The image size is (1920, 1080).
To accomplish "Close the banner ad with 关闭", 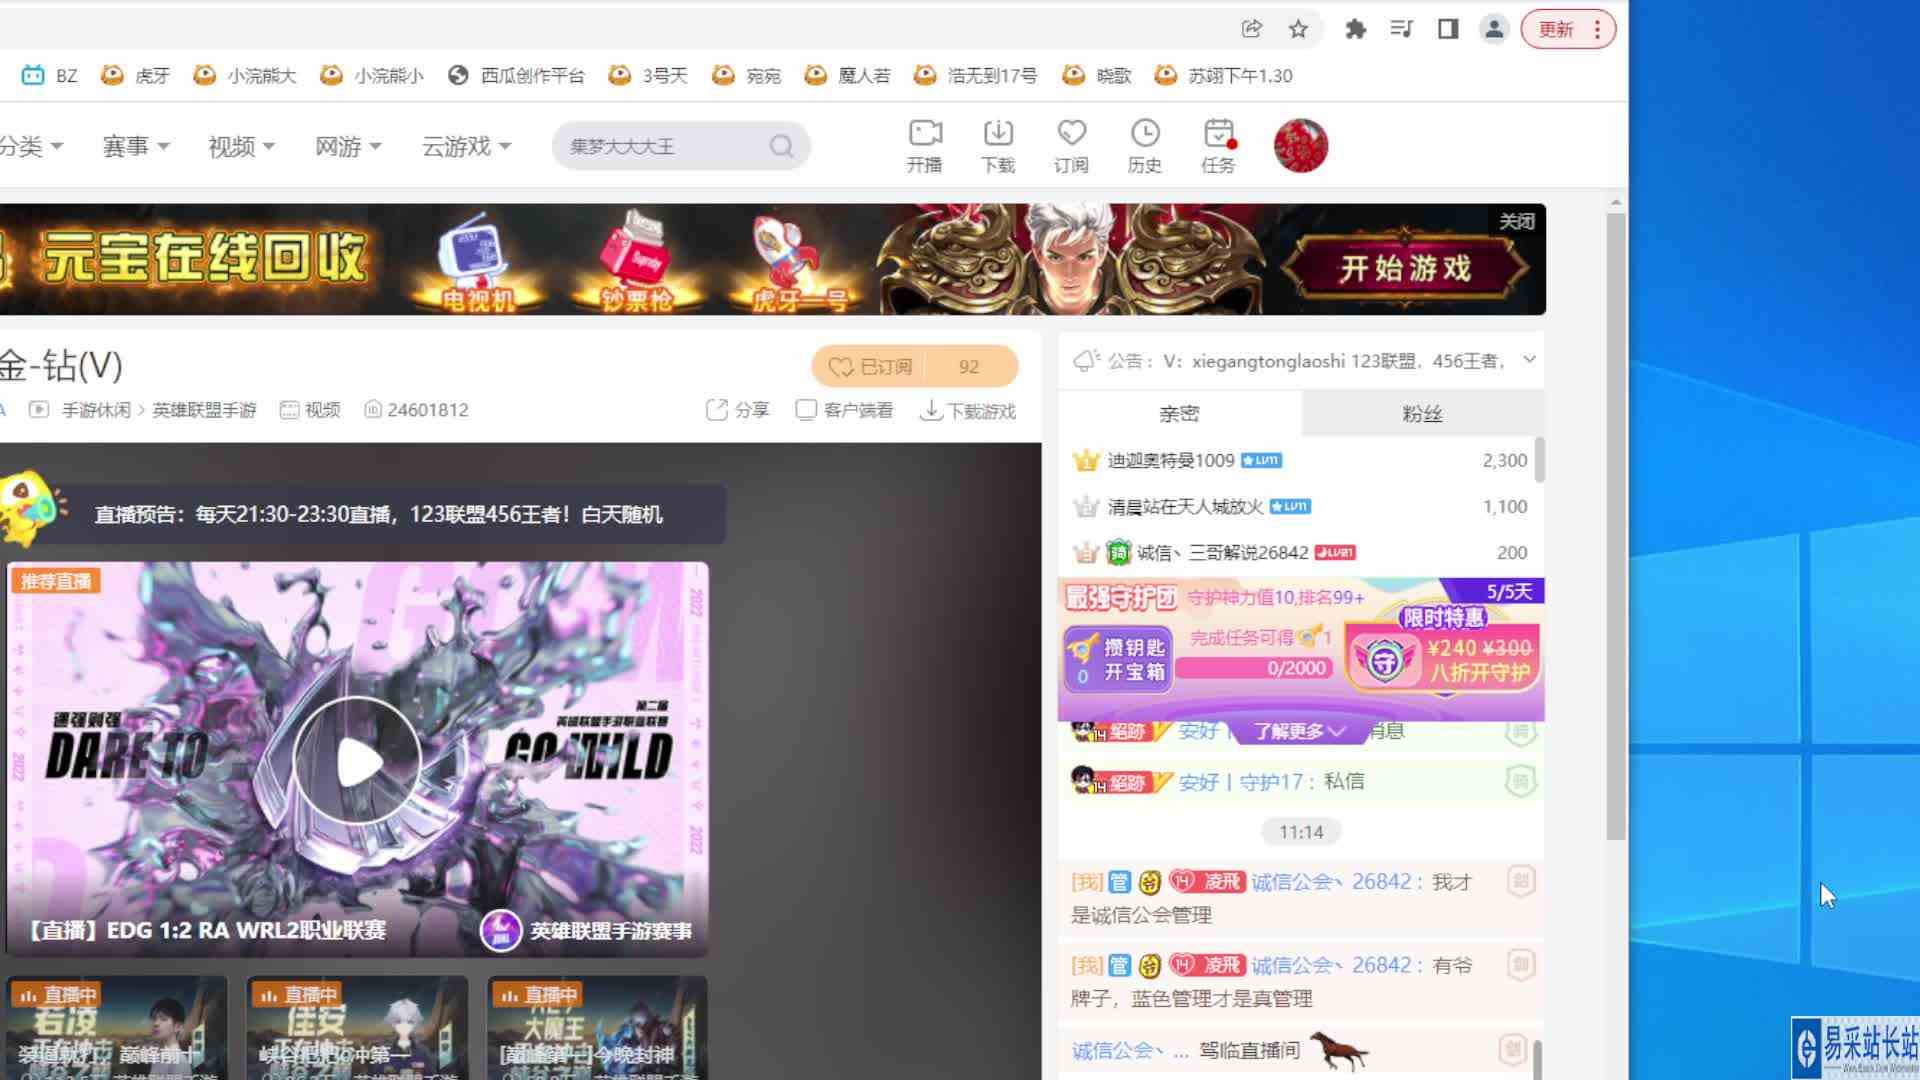I will pos(1517,221).
